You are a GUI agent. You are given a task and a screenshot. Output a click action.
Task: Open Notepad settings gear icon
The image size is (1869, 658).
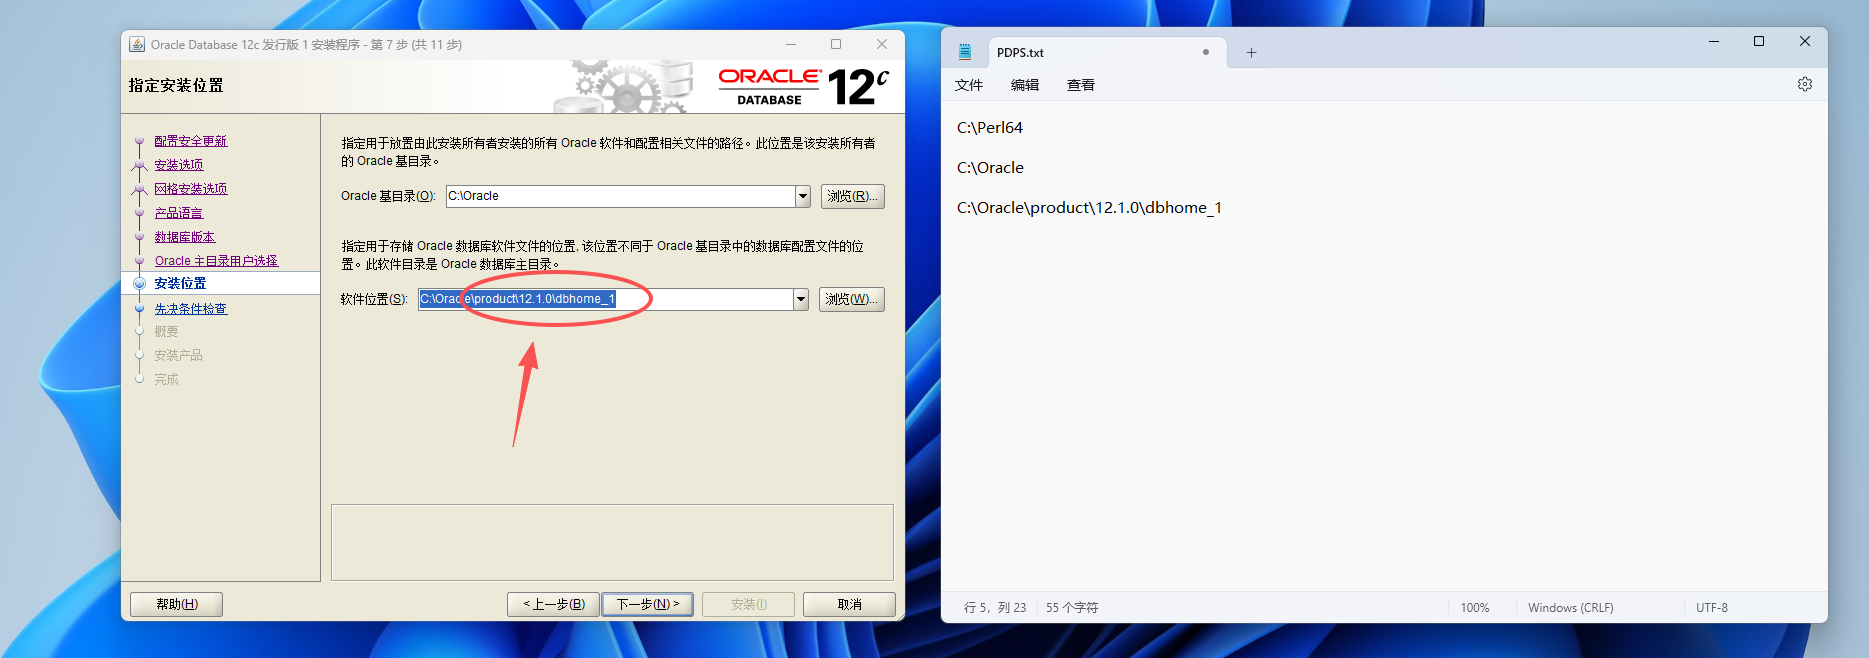point(1805,84)
